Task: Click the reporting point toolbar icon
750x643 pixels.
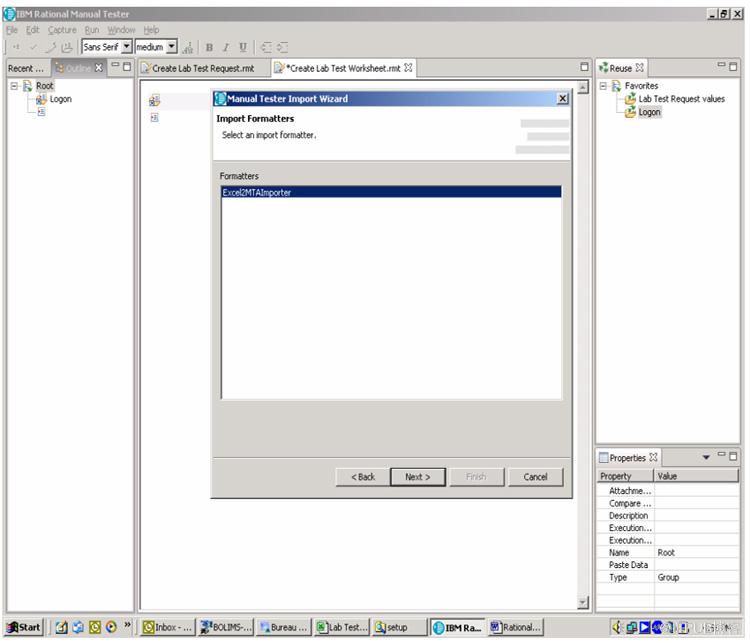Action: coord(50,47)
